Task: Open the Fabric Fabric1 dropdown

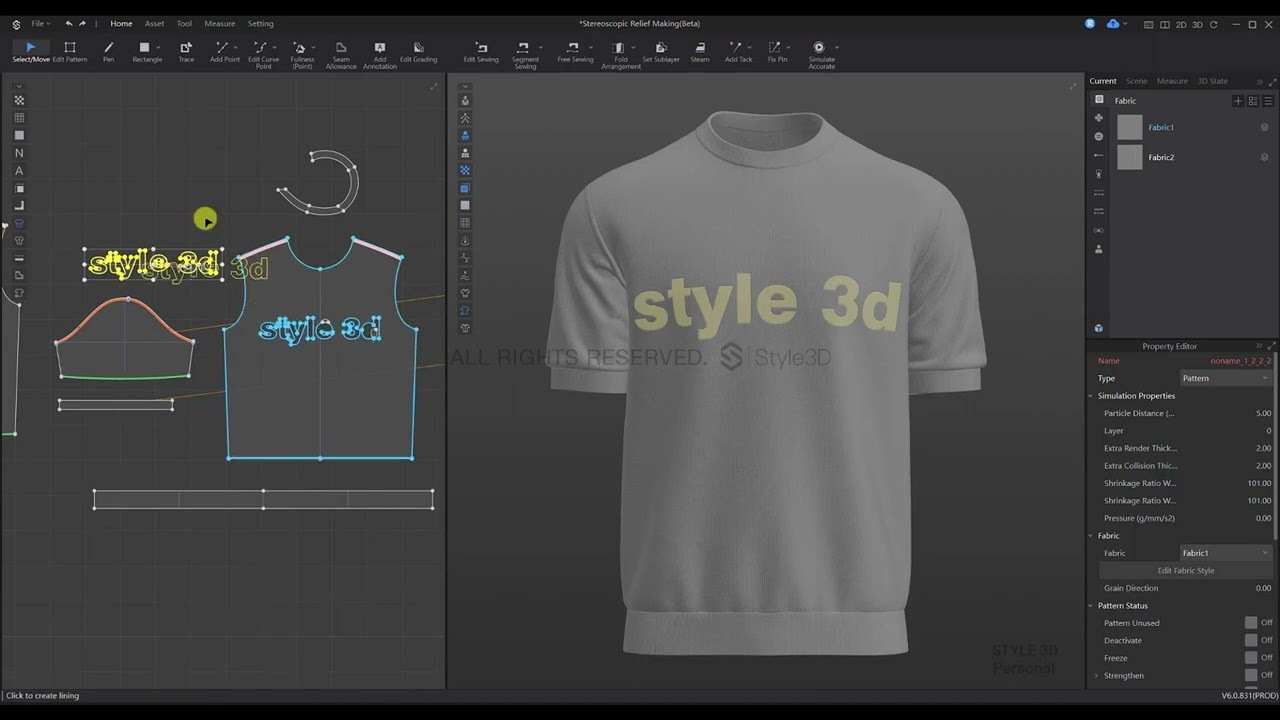Action: click(x=1225, y=553)
